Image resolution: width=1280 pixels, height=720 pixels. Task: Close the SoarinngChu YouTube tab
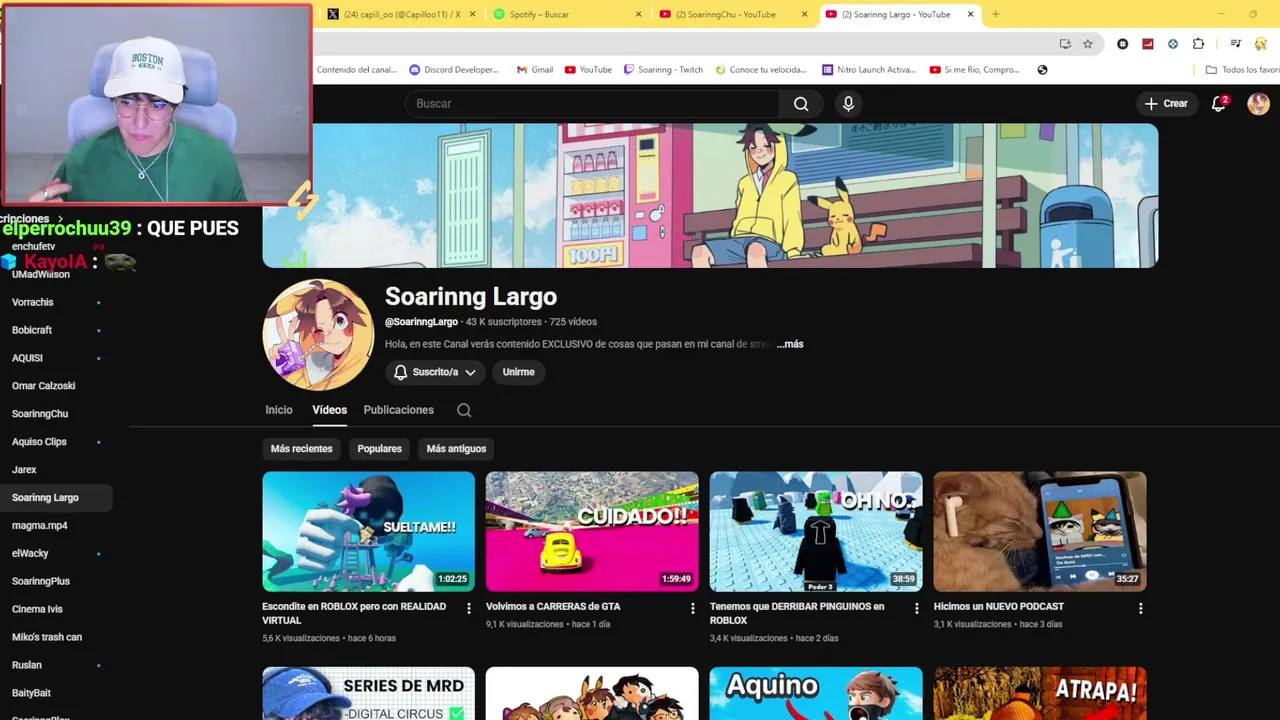tap(804, 14)
